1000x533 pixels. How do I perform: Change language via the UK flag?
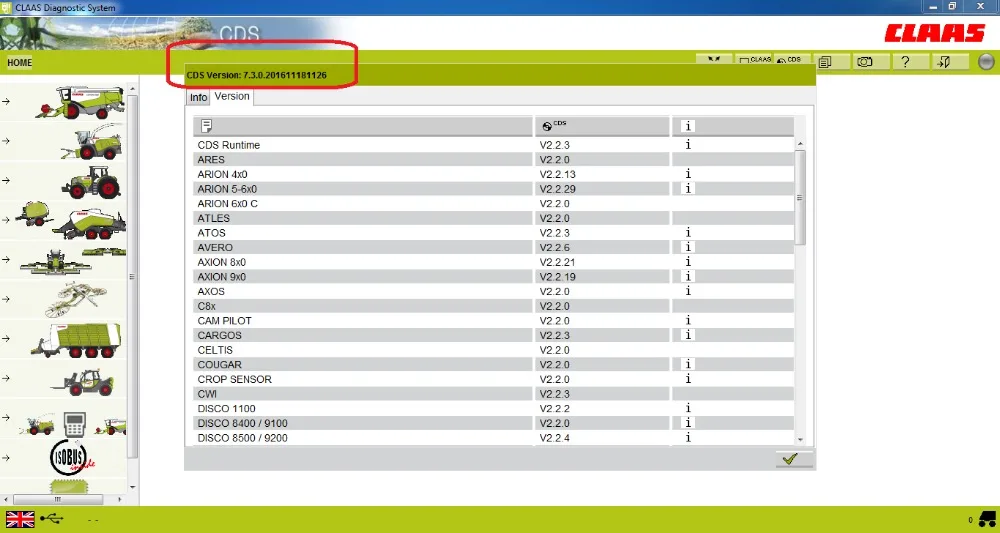pos(20,519)
